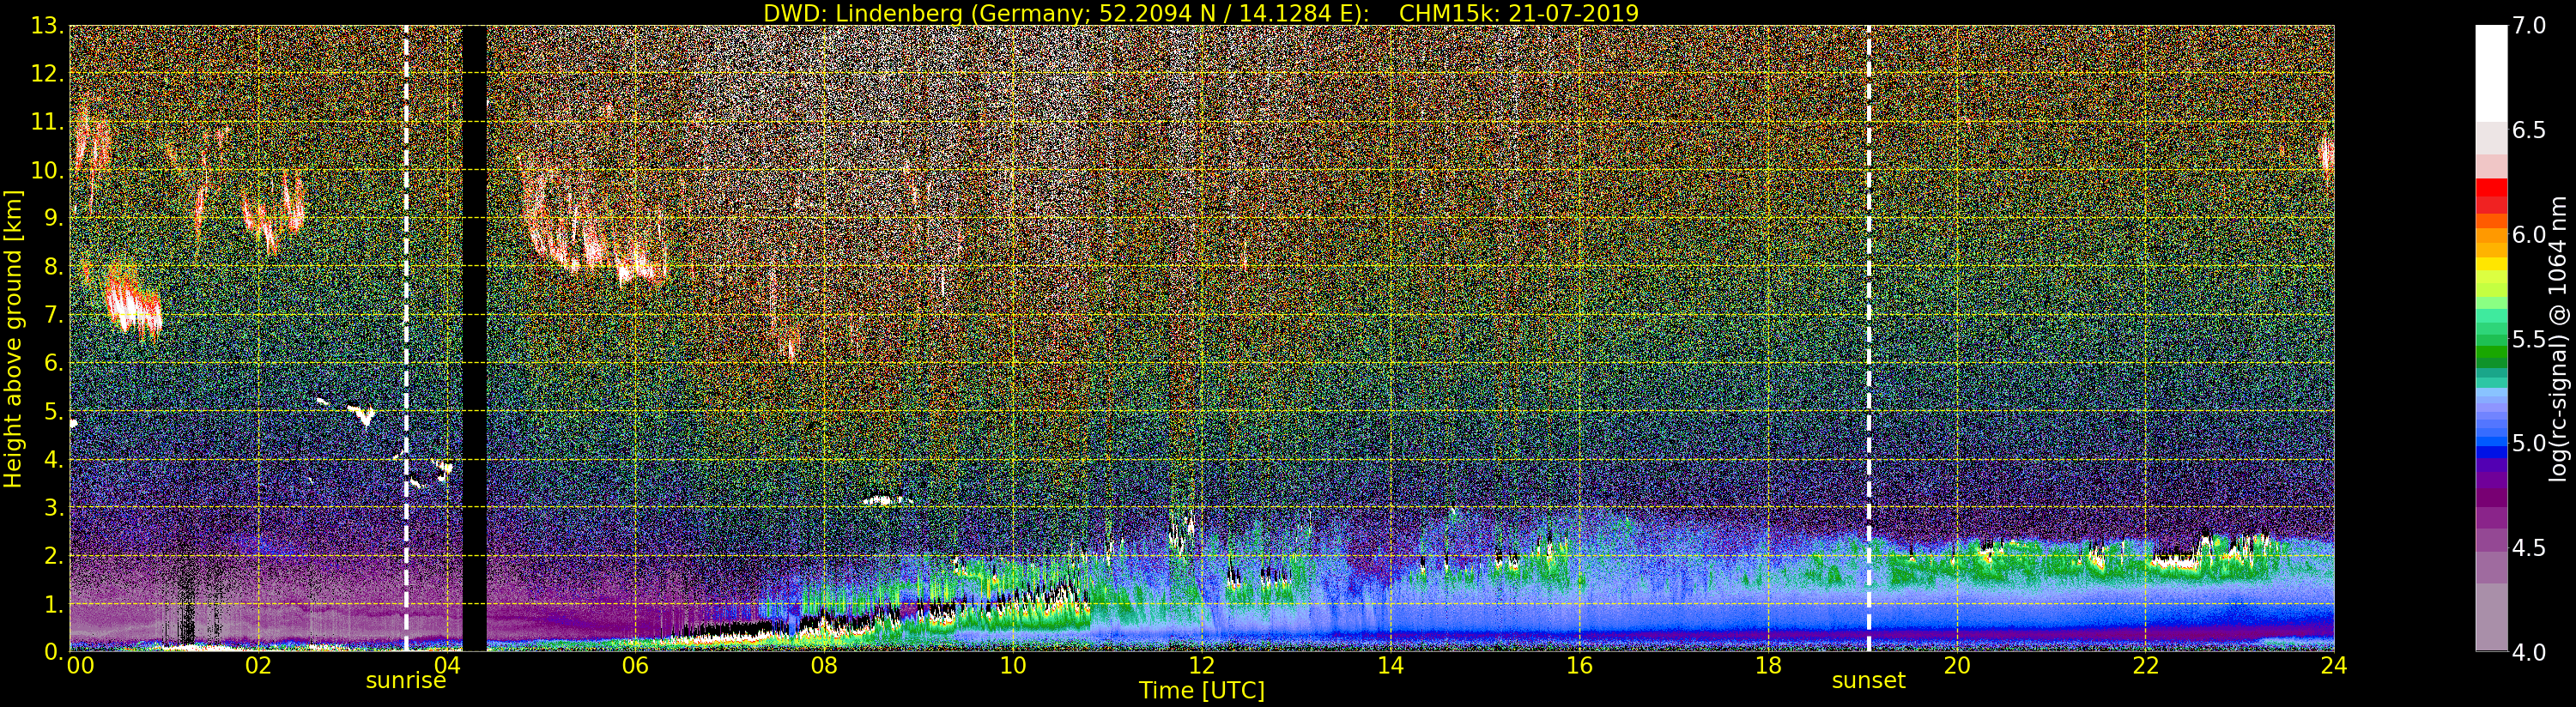Click time tick label '24'
Screen dimensions: 2576x707
[x=2334, y=665]
